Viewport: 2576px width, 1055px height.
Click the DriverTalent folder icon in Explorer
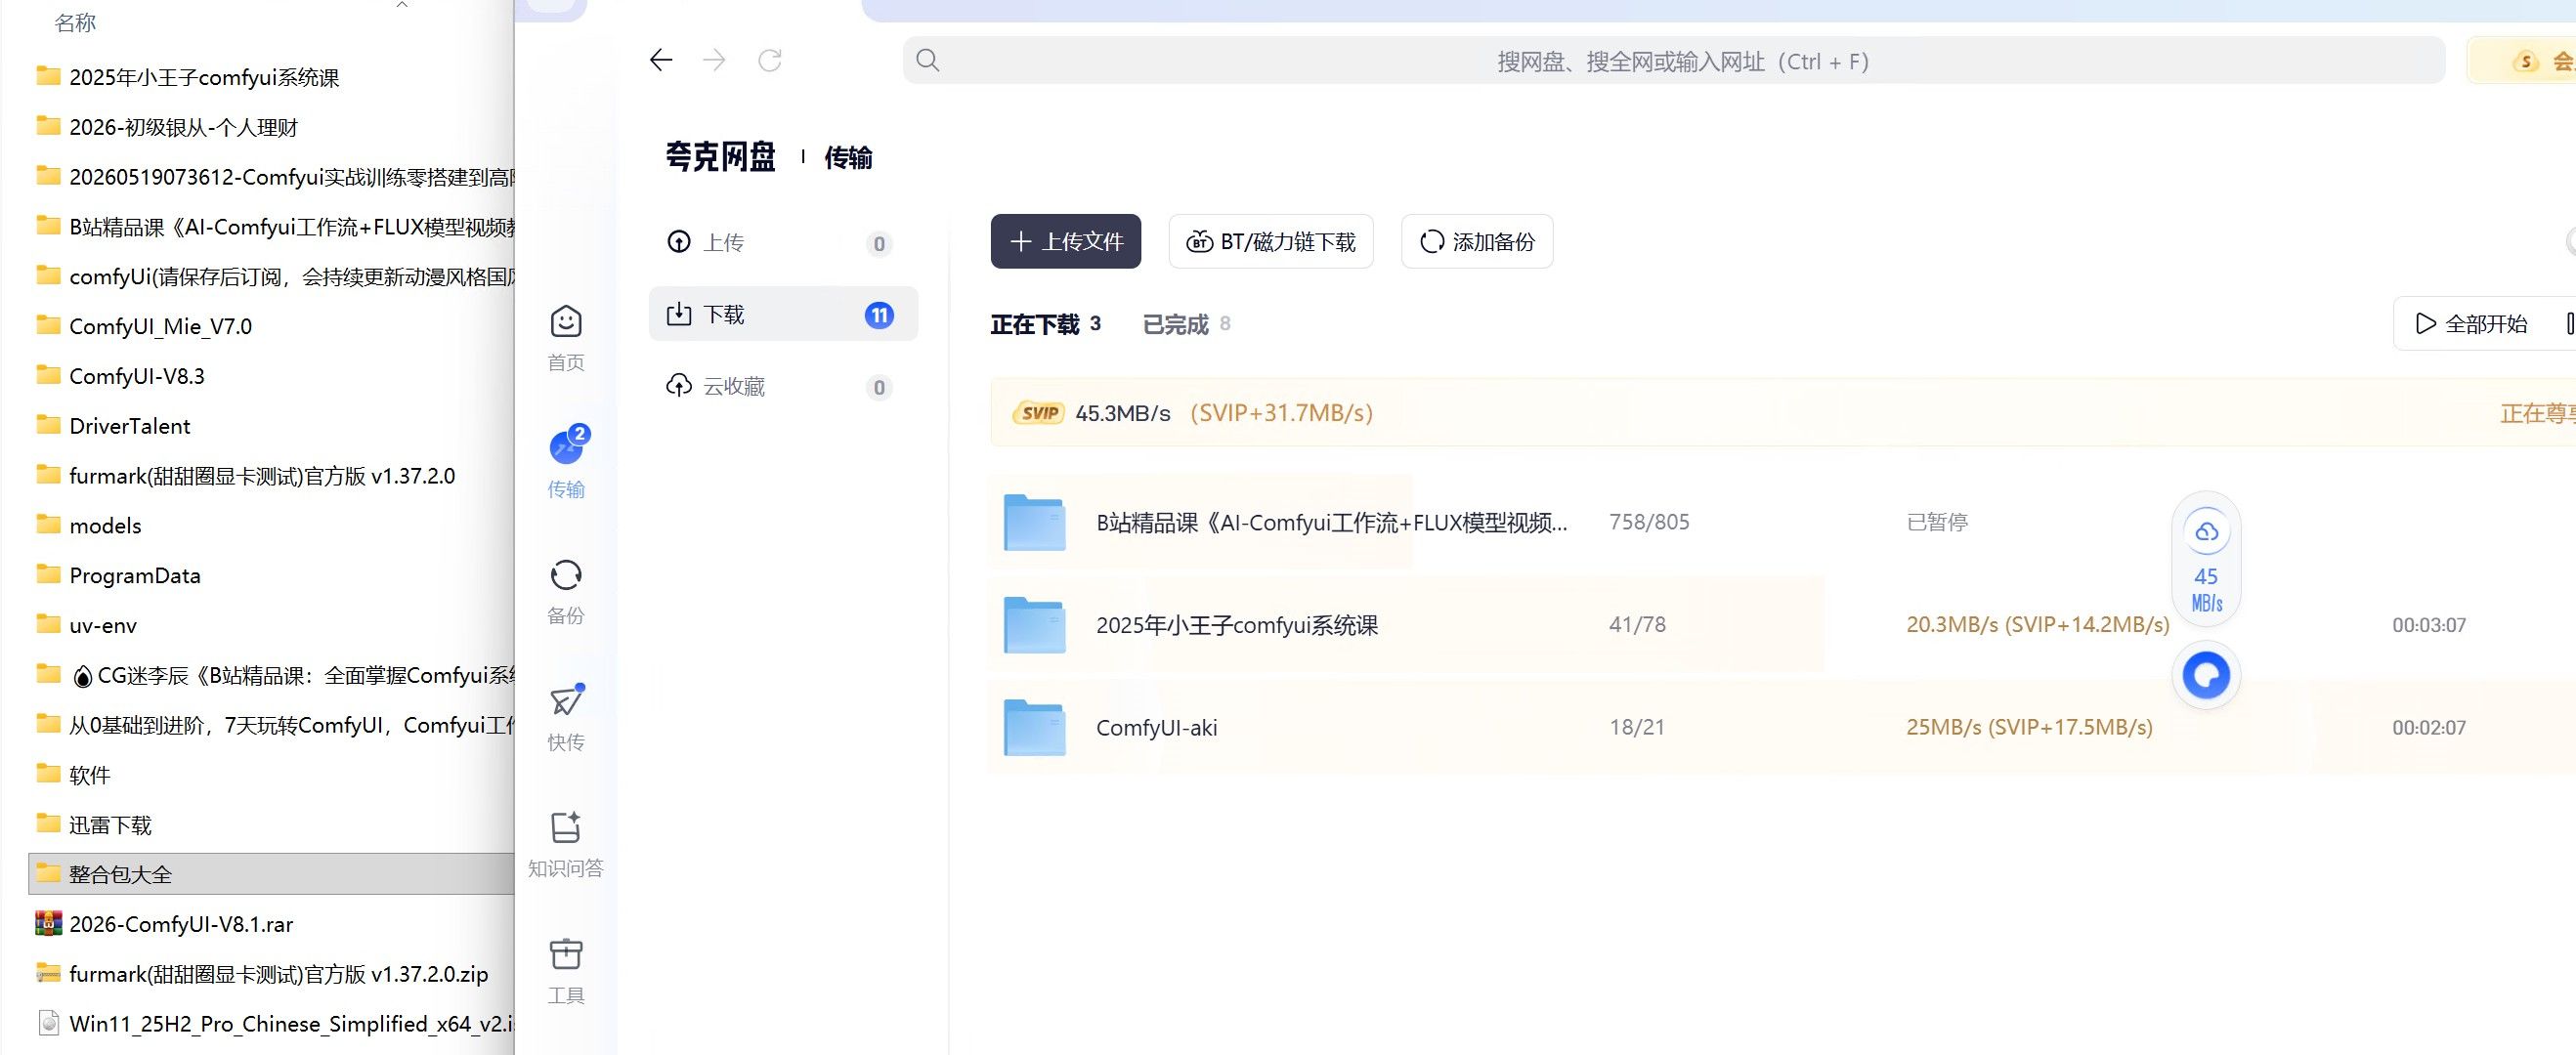pos(48,425)
